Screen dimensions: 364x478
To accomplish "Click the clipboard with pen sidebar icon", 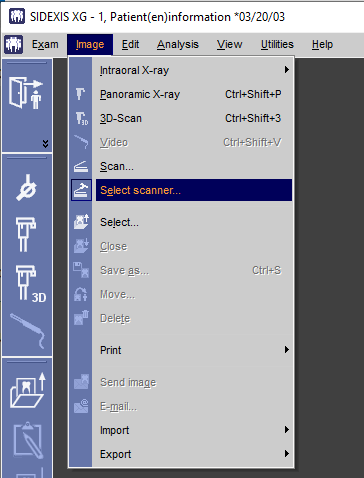I will [28, 440].
